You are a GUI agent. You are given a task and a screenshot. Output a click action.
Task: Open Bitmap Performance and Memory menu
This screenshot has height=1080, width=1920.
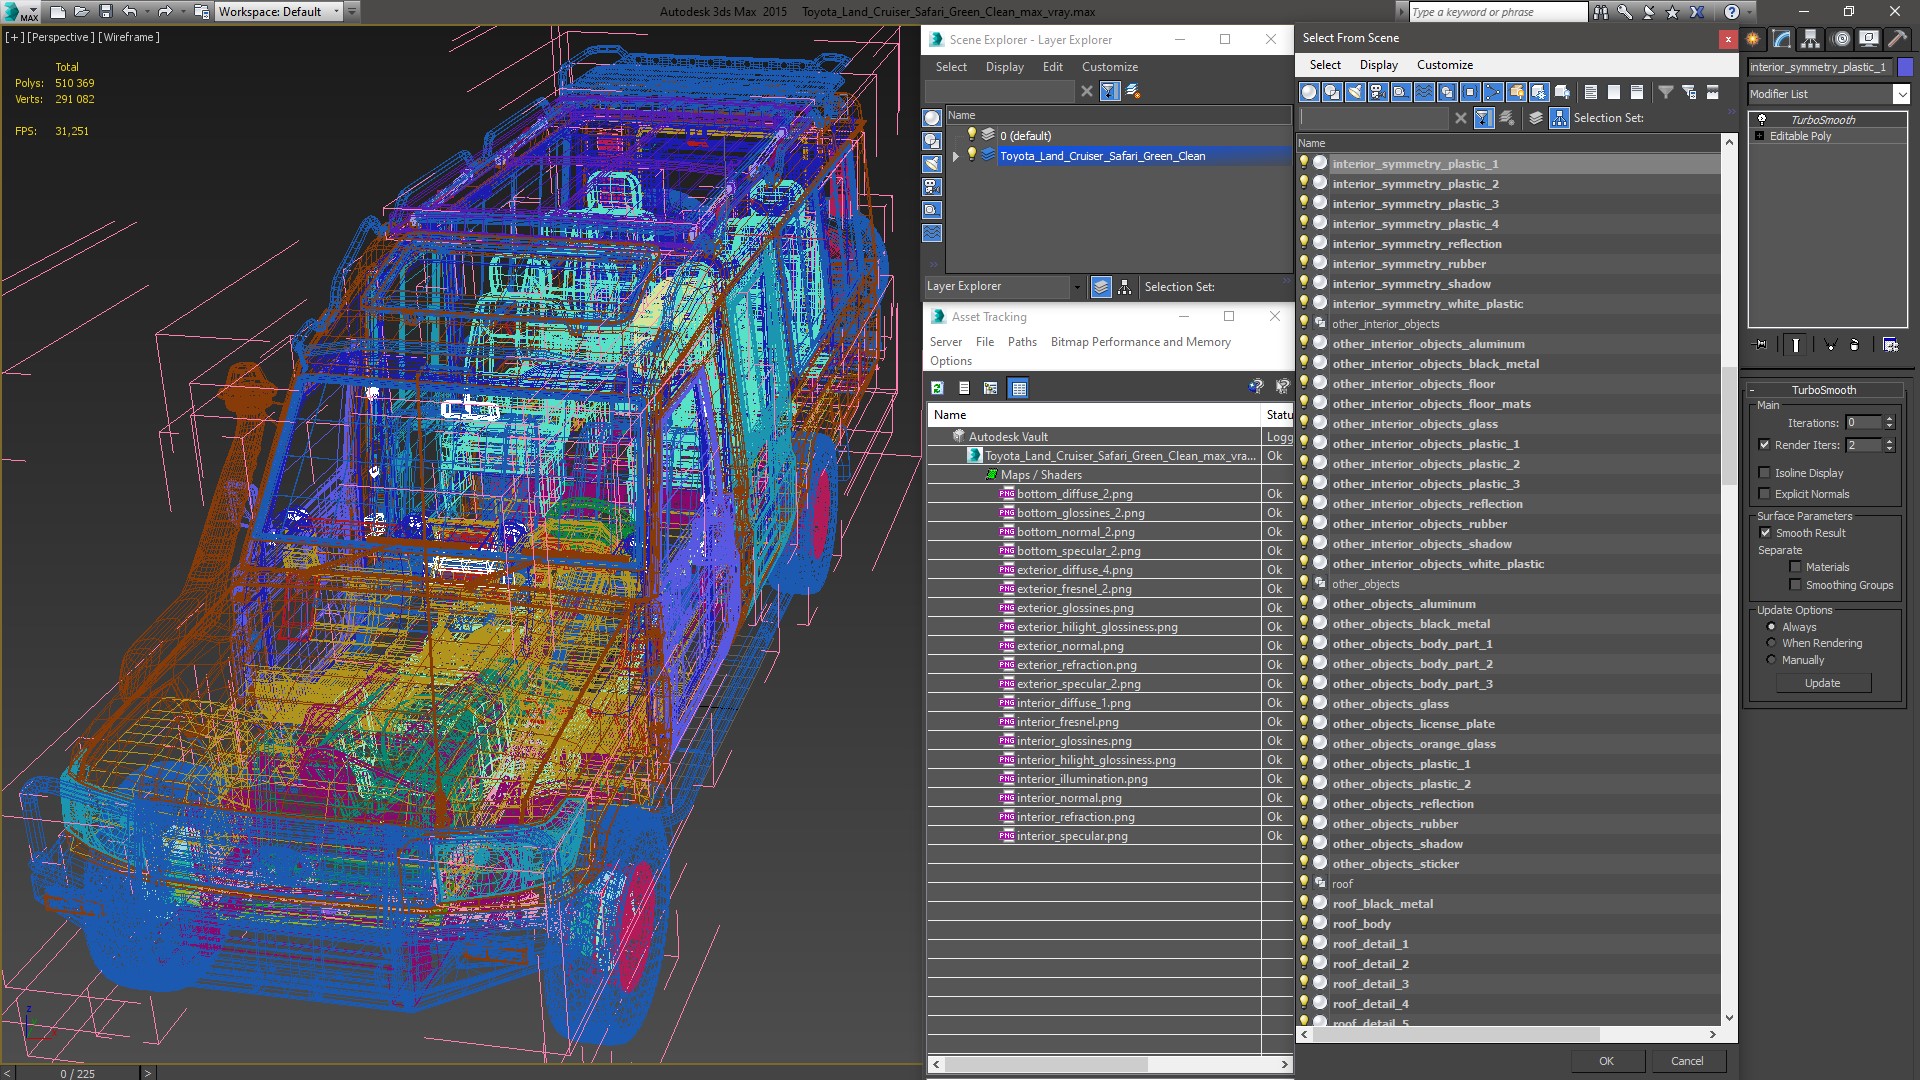(x=1140, y=342)
